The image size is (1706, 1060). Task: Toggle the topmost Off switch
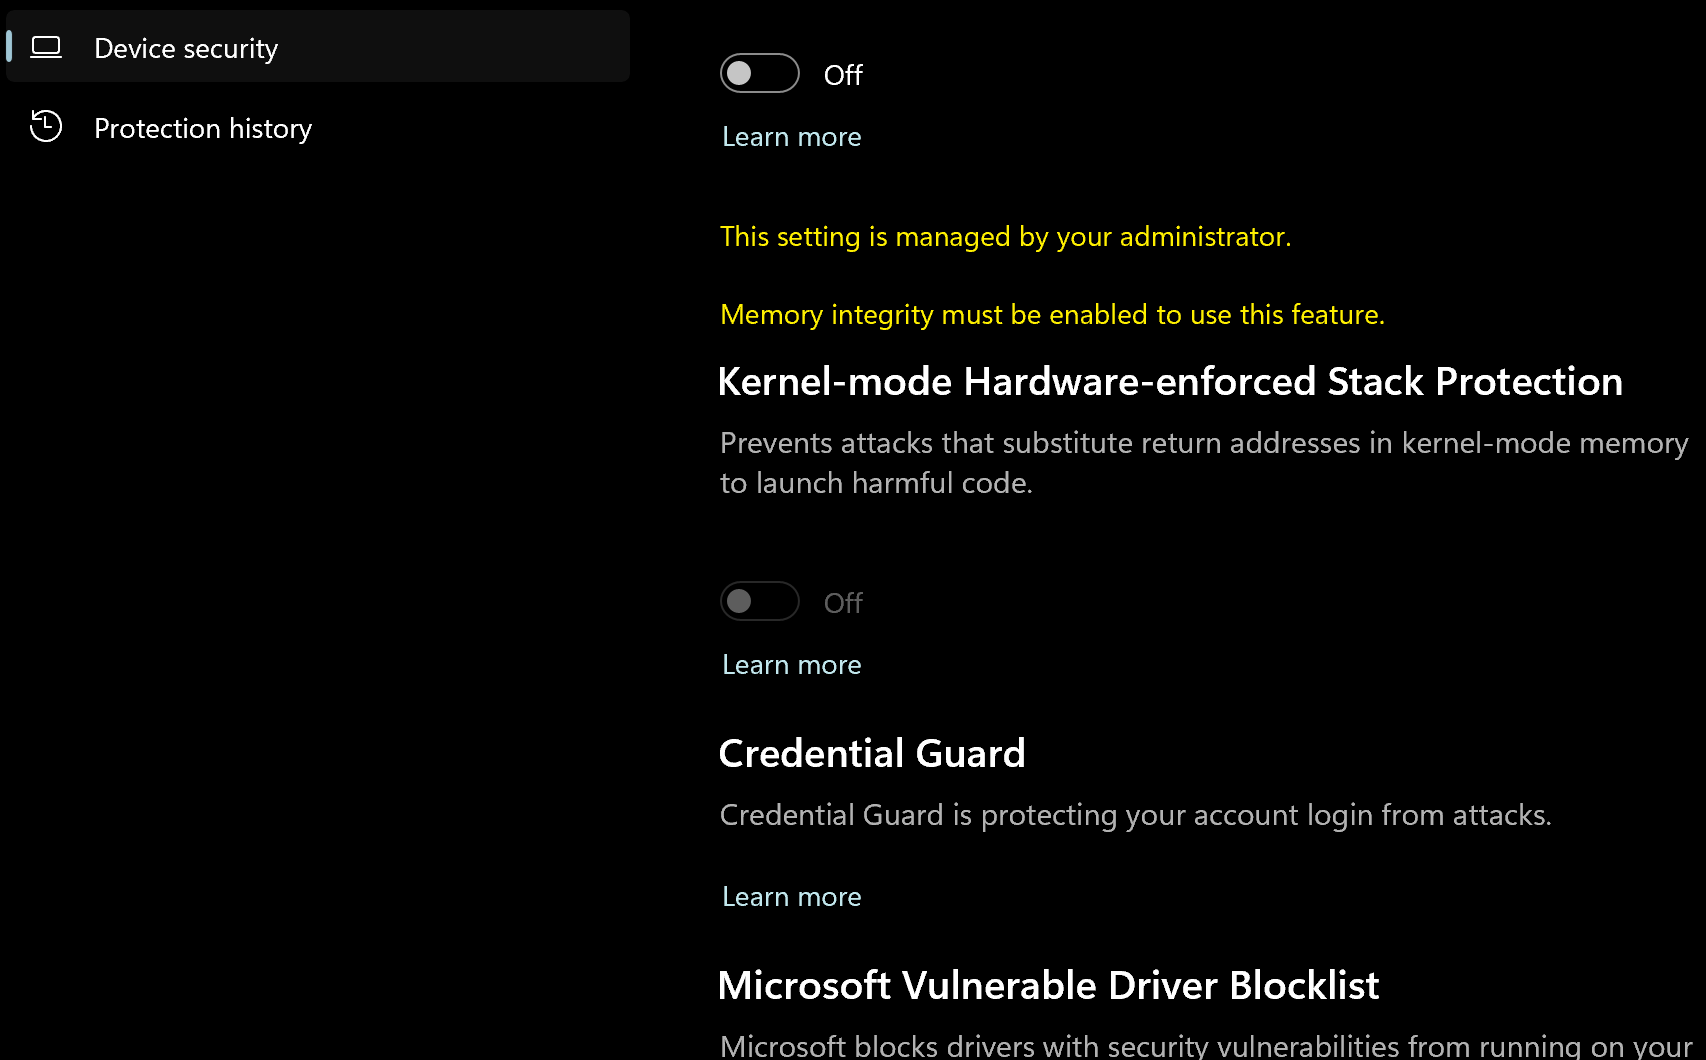[x=759, y=73]
